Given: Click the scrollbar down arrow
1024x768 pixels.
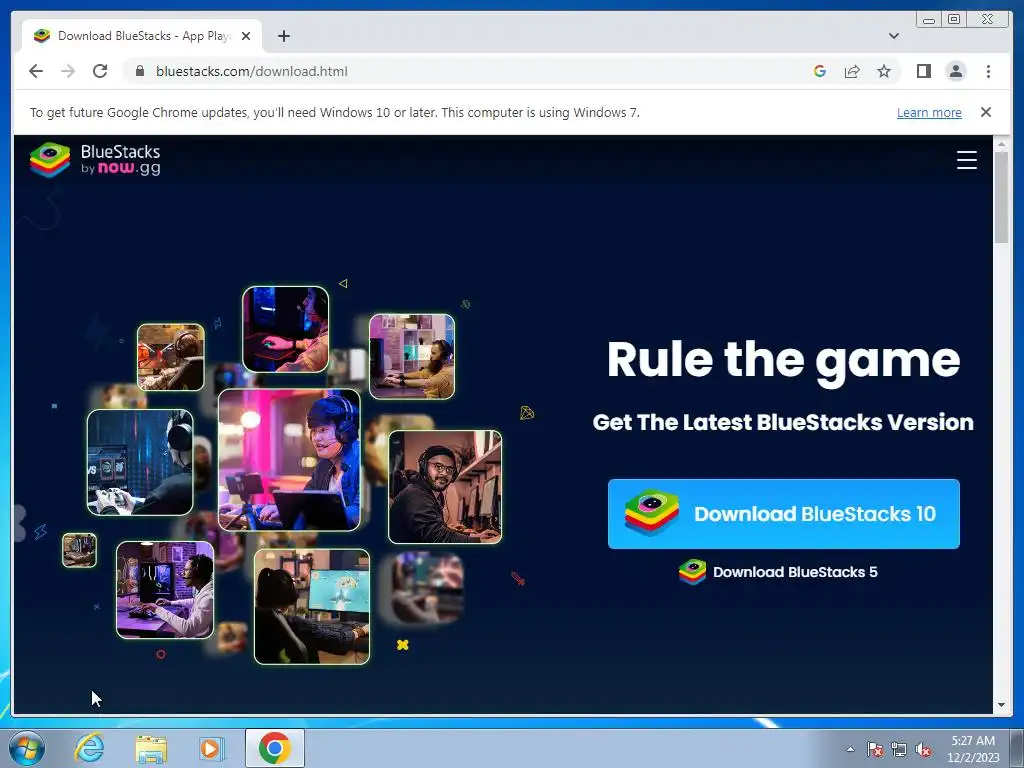Looking at the screenshot, I should click(1001, 705).
